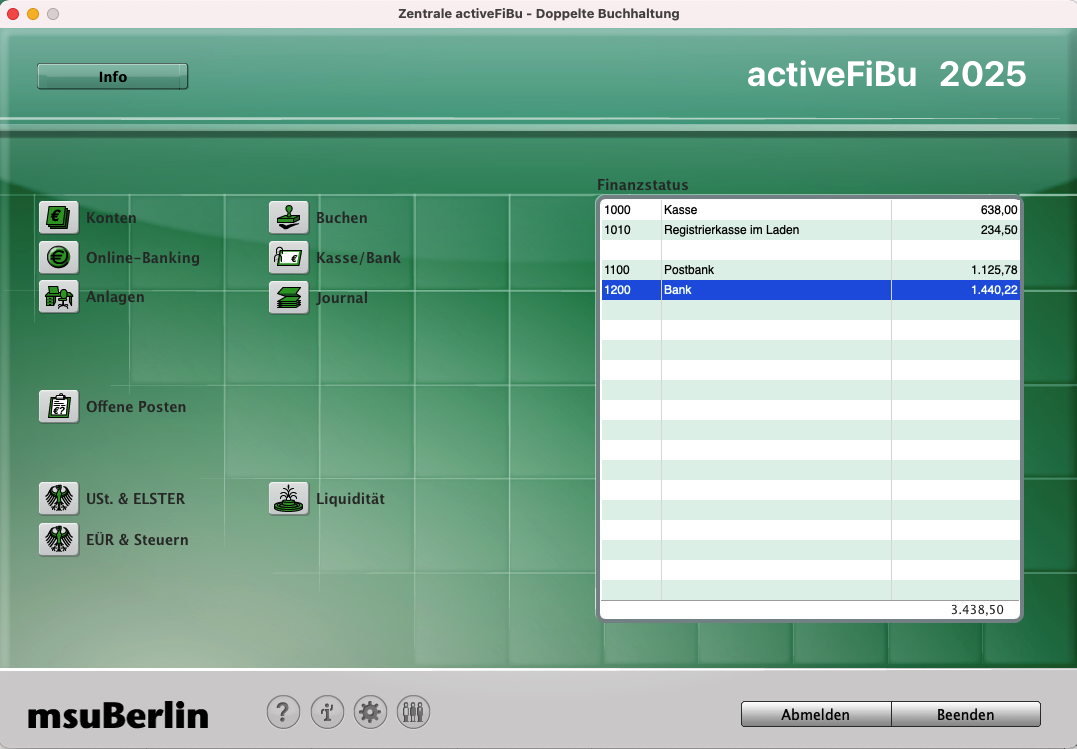Screen dimensions: 1077x749
Task: Open the EÜR & Steuern eagle icon
Action: 59,539
